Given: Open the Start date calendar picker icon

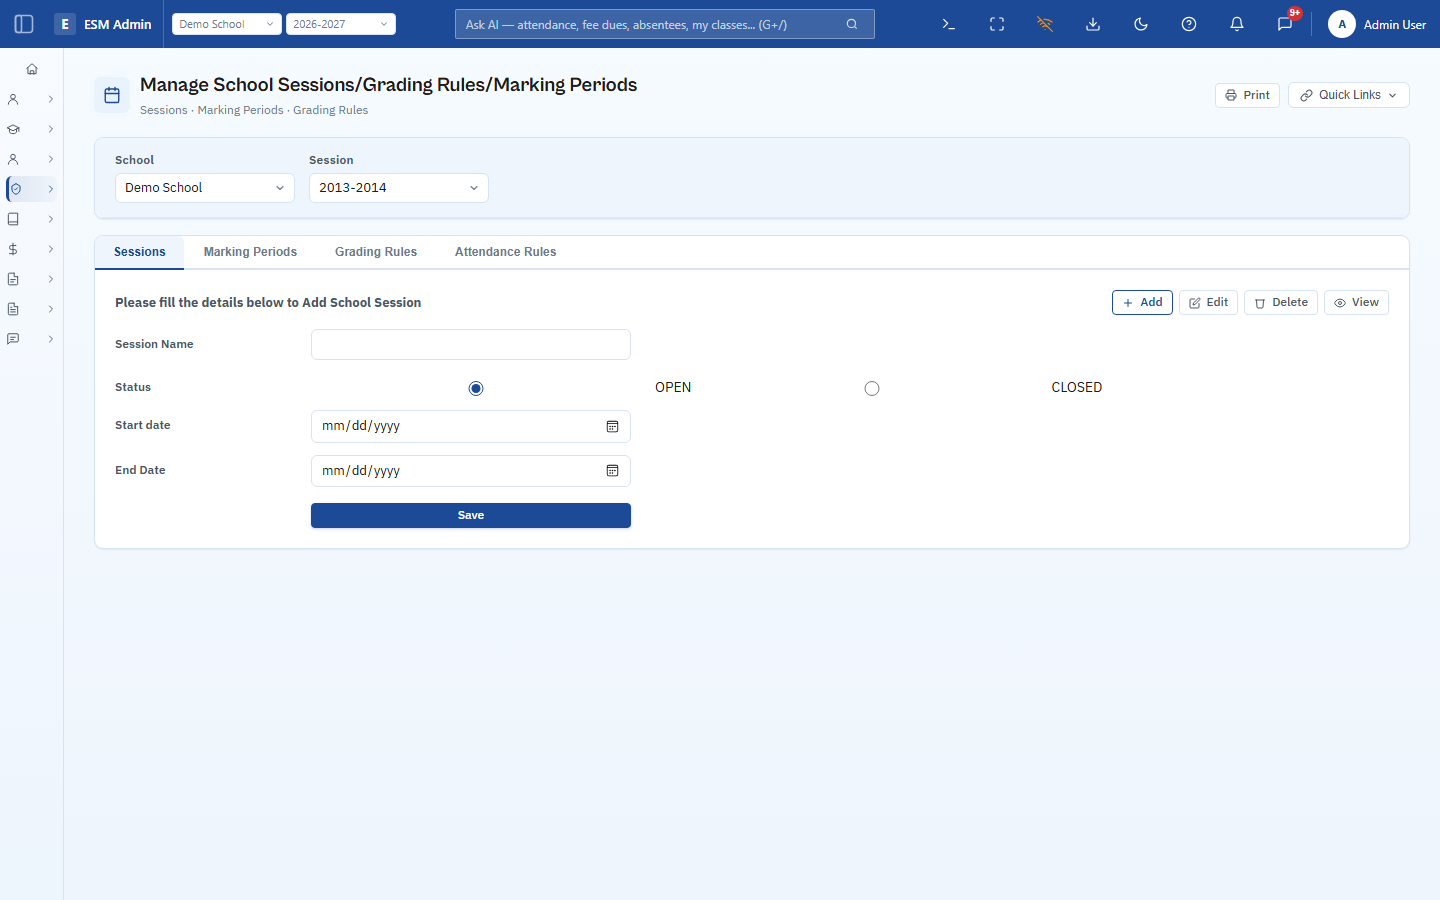Looking at the screenshot, I should click(612, 426).
